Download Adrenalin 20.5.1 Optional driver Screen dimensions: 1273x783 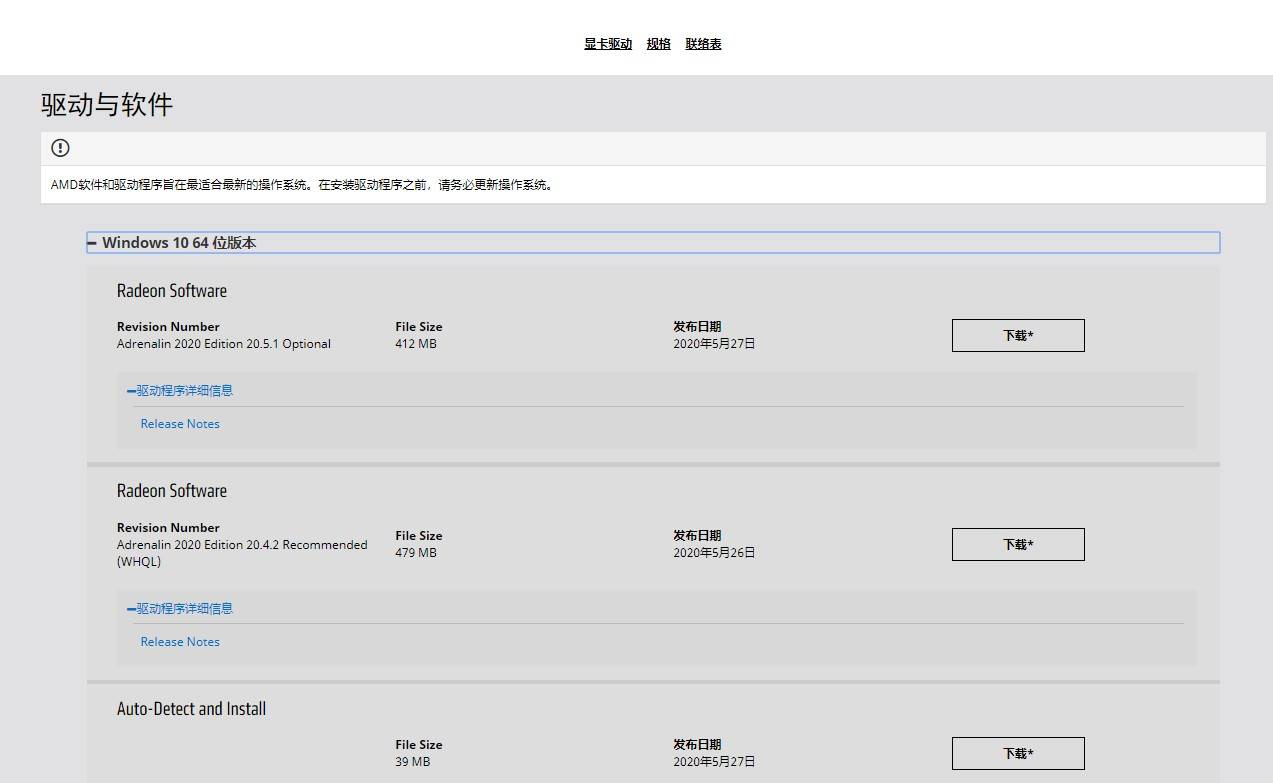click(x=1018, y=335)
